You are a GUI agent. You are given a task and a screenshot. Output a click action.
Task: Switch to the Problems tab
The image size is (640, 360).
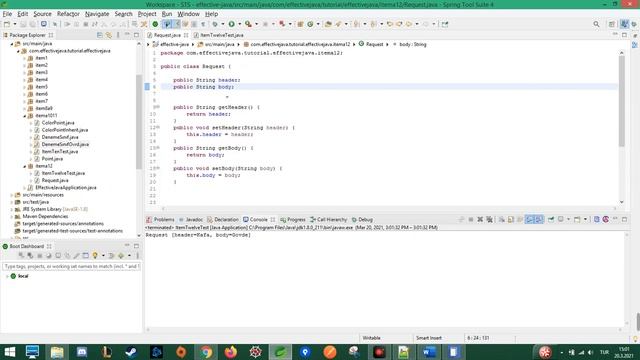(x=160, y=220)
